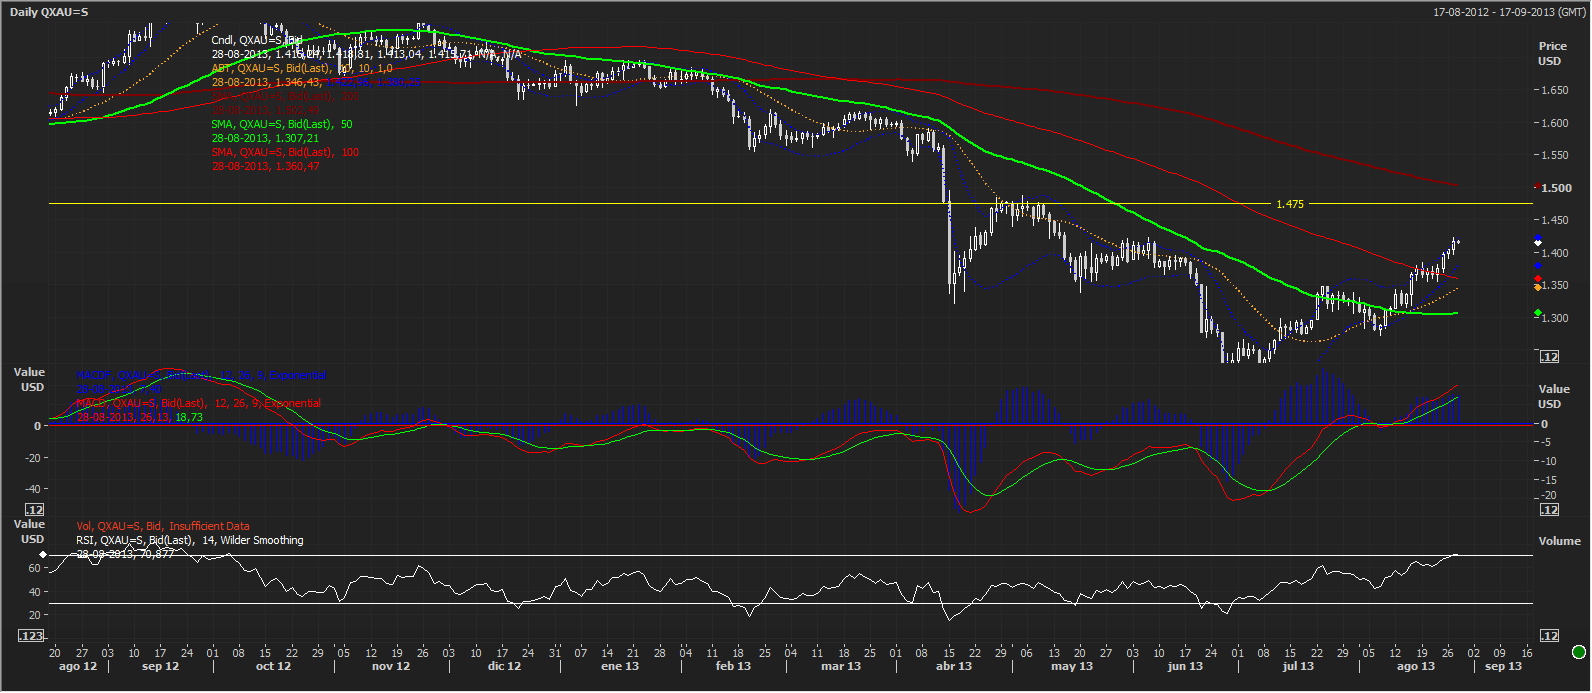Click the white diamond RSI marker on left axis

click(x=43, y=554)
